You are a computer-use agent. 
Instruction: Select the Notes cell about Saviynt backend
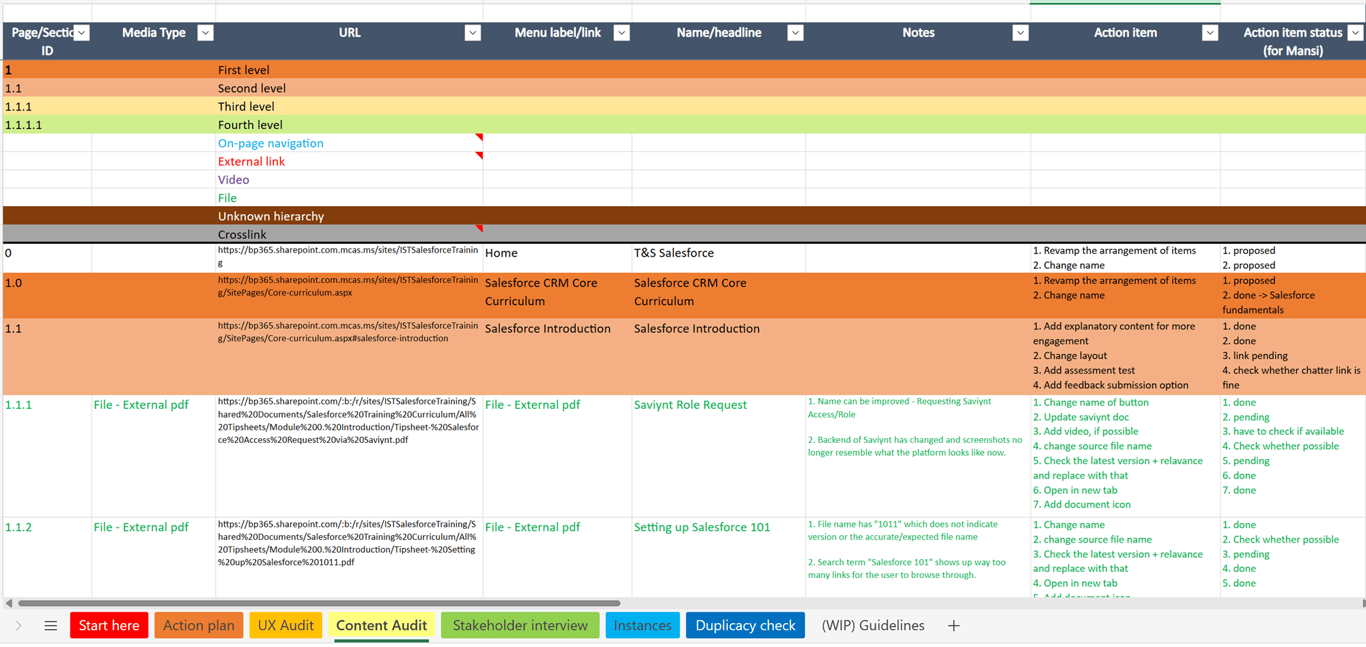pos(918,456)
